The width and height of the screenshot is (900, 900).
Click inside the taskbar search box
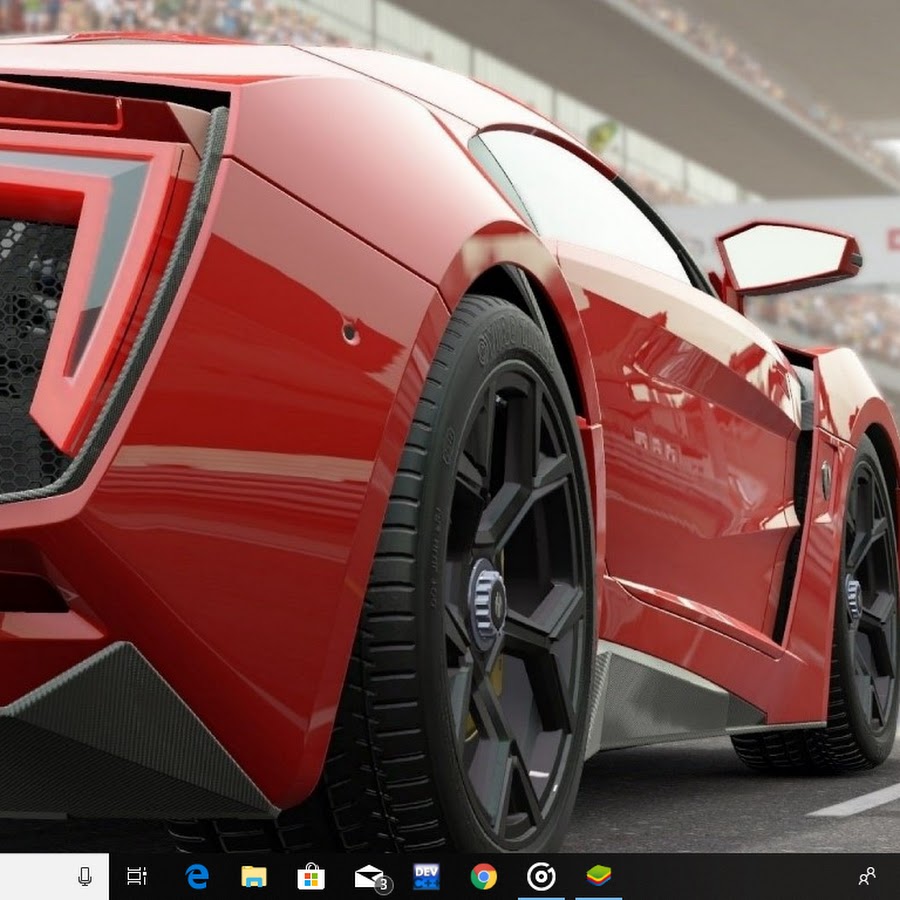(x=54, y=876)
